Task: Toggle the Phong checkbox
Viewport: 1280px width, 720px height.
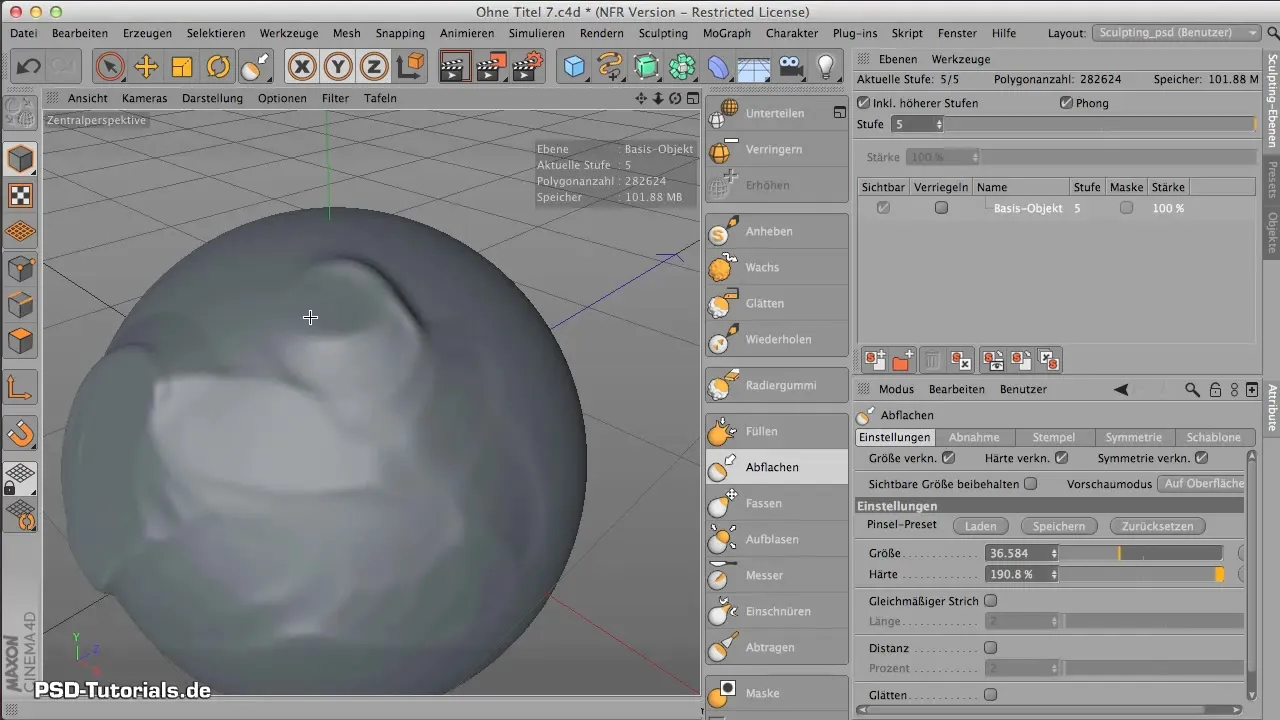Action: tap(1066, 103)
